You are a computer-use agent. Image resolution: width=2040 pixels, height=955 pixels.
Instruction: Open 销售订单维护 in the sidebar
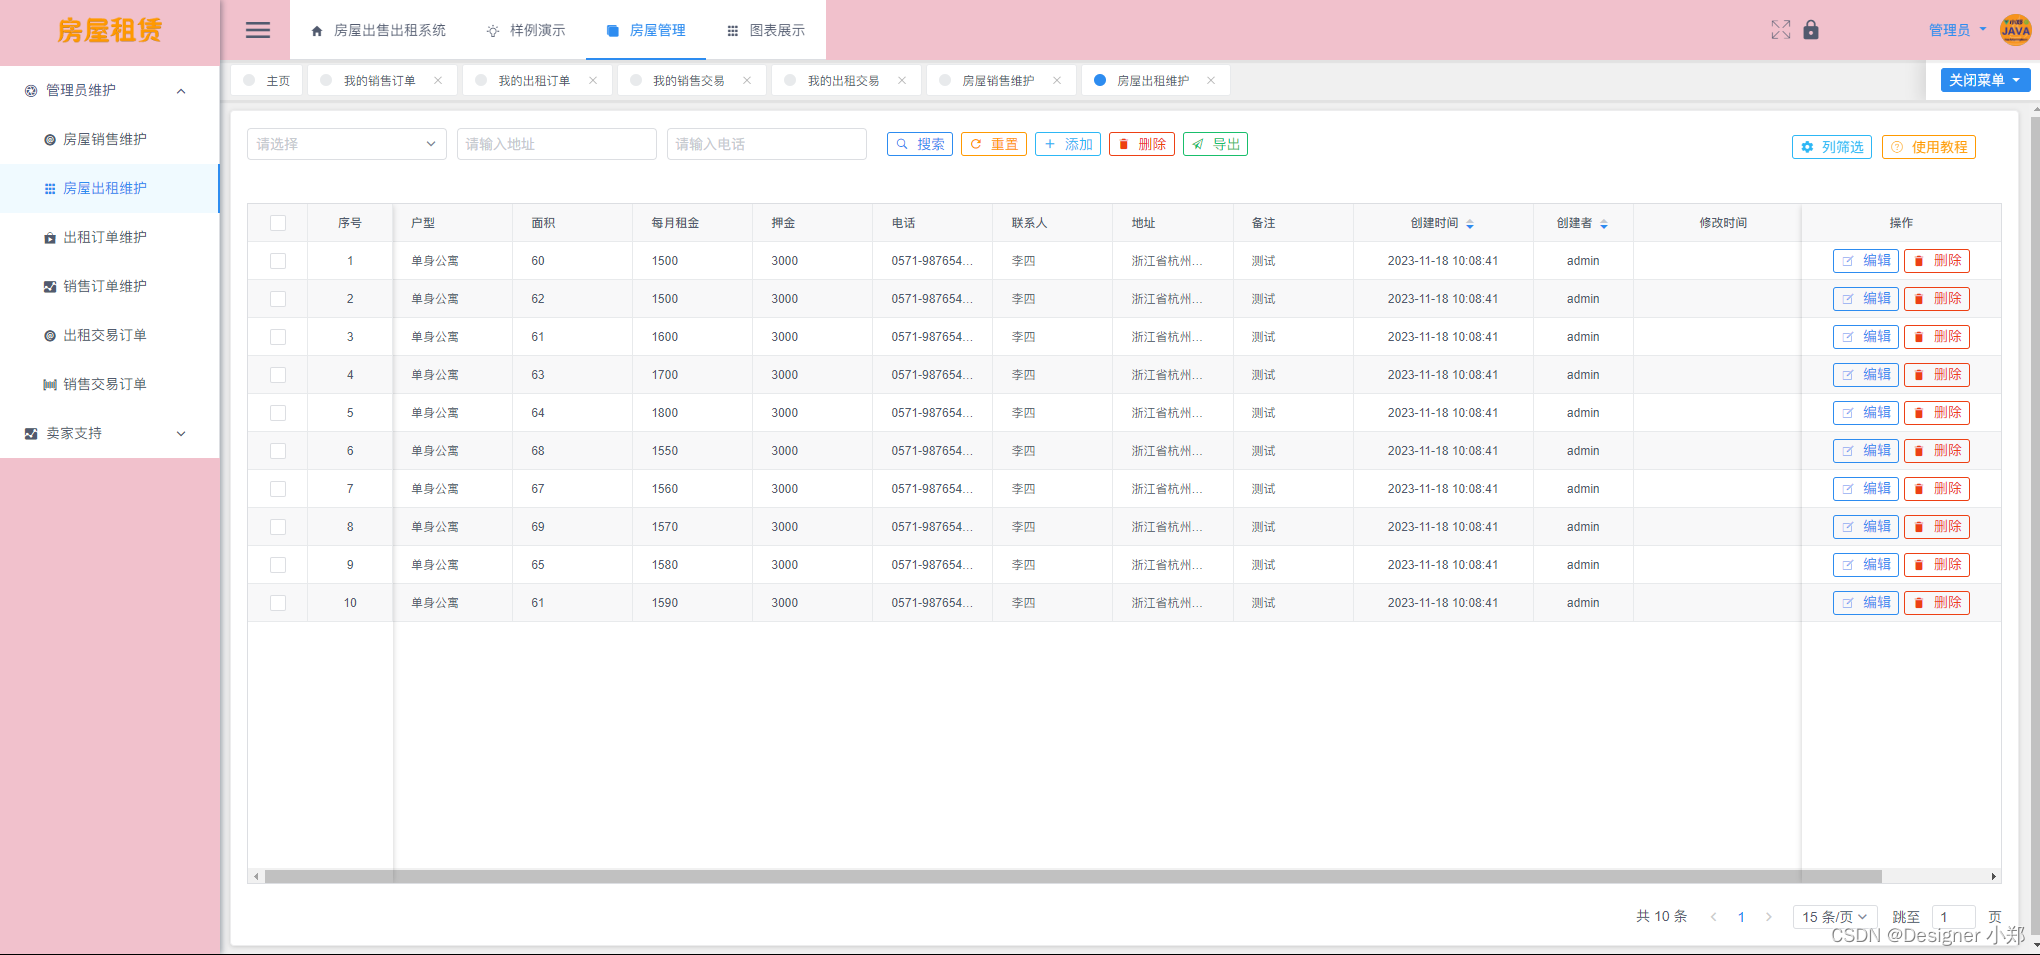tap(105, 286)
